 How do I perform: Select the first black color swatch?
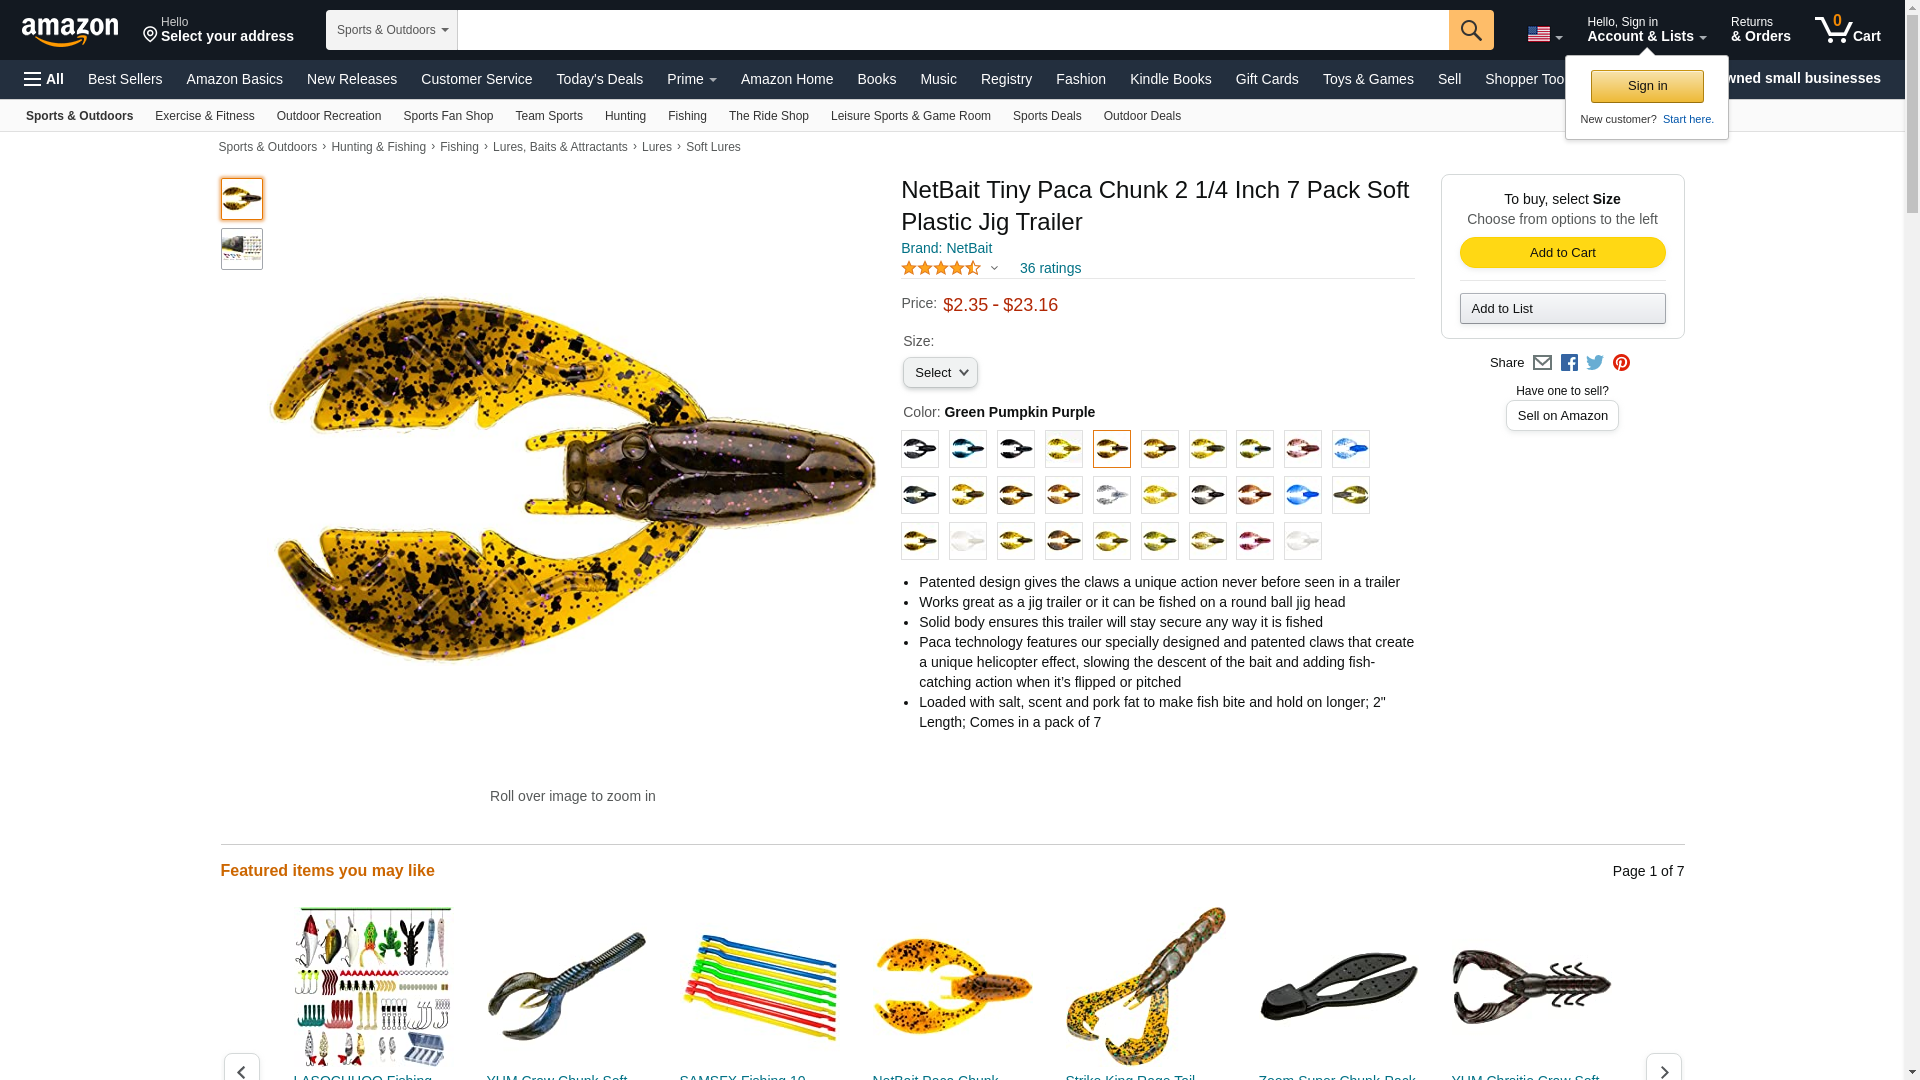point(920,449)
